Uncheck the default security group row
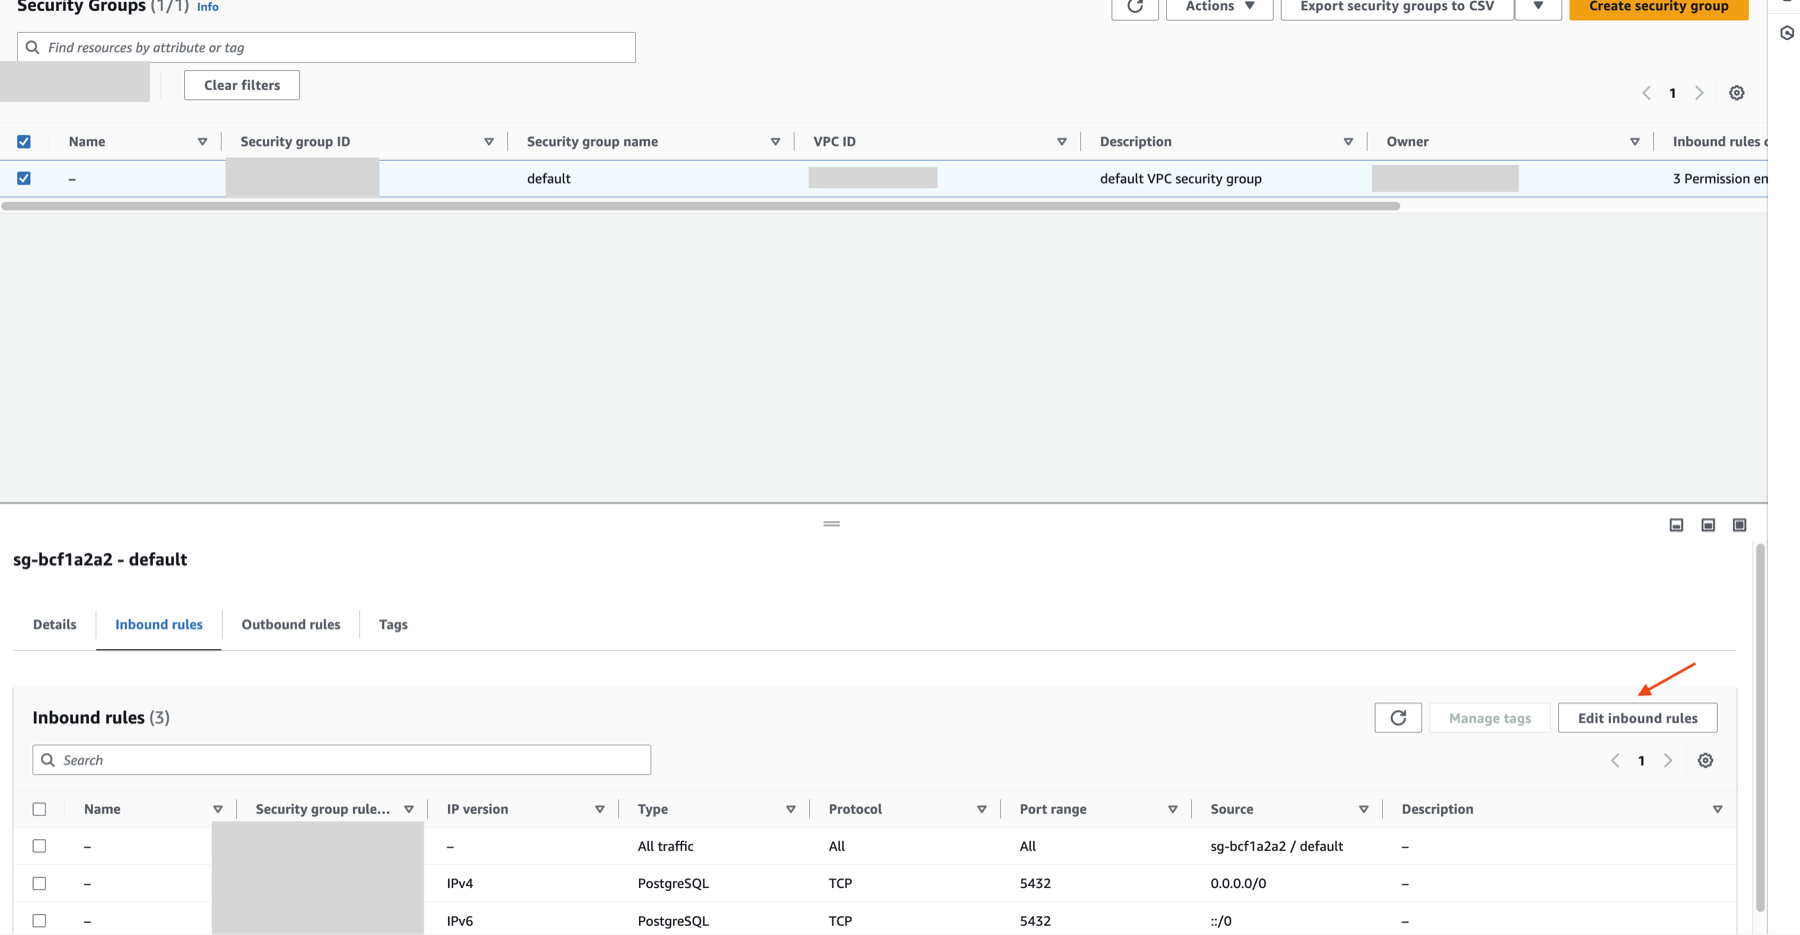Viewport: 1800px width, 935px height. pyautogui.click(x=24, y=177)
